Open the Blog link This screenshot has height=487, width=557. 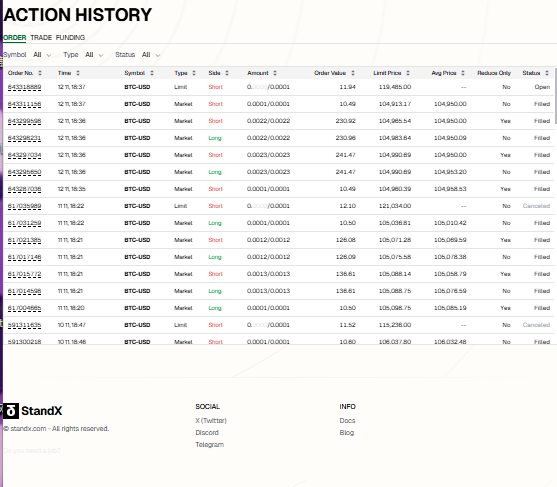coord(347,433)
